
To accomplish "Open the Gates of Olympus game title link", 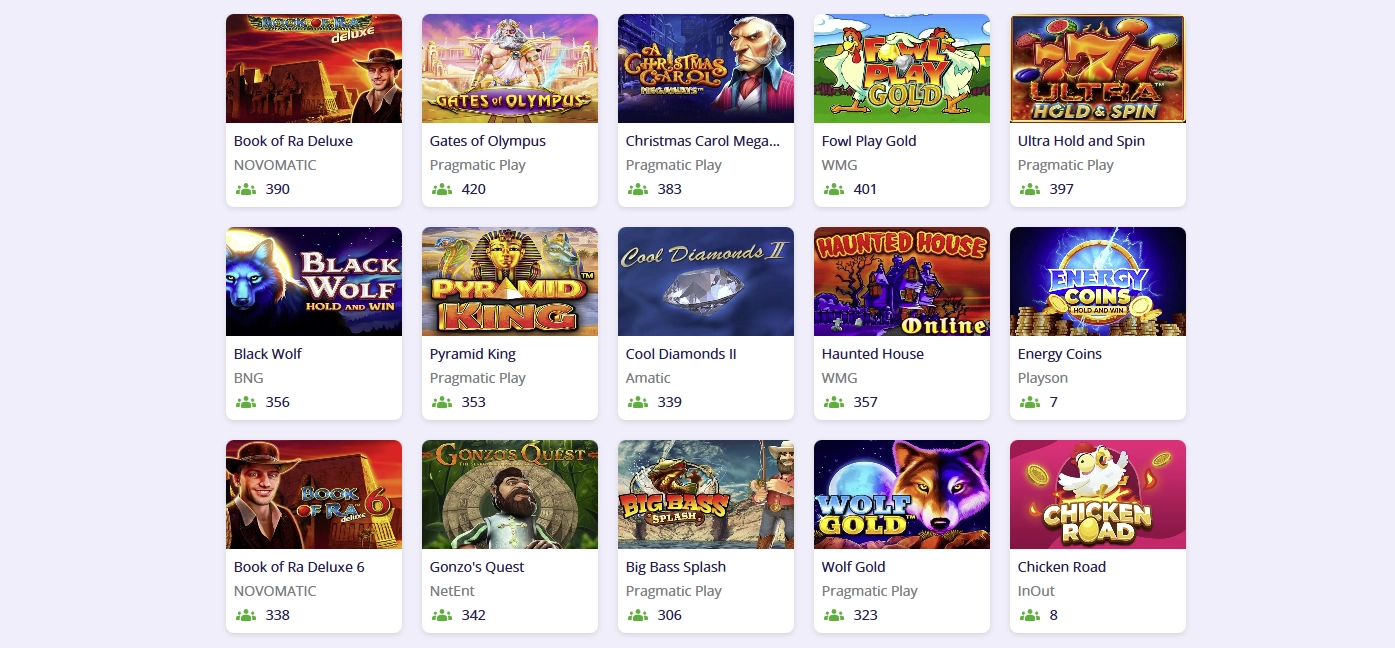I will (487, 140).
